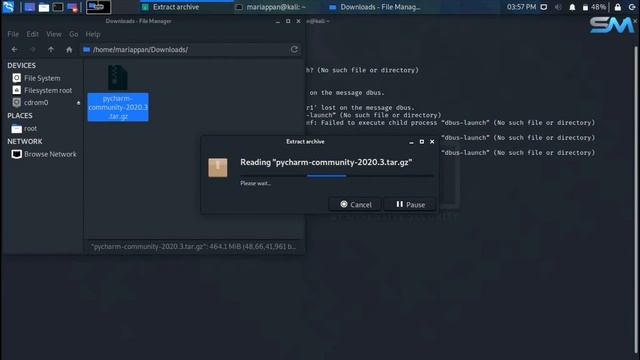The image size is (640, 360).
Task: Open File menu in File Manager
Action: pos(13,34)
